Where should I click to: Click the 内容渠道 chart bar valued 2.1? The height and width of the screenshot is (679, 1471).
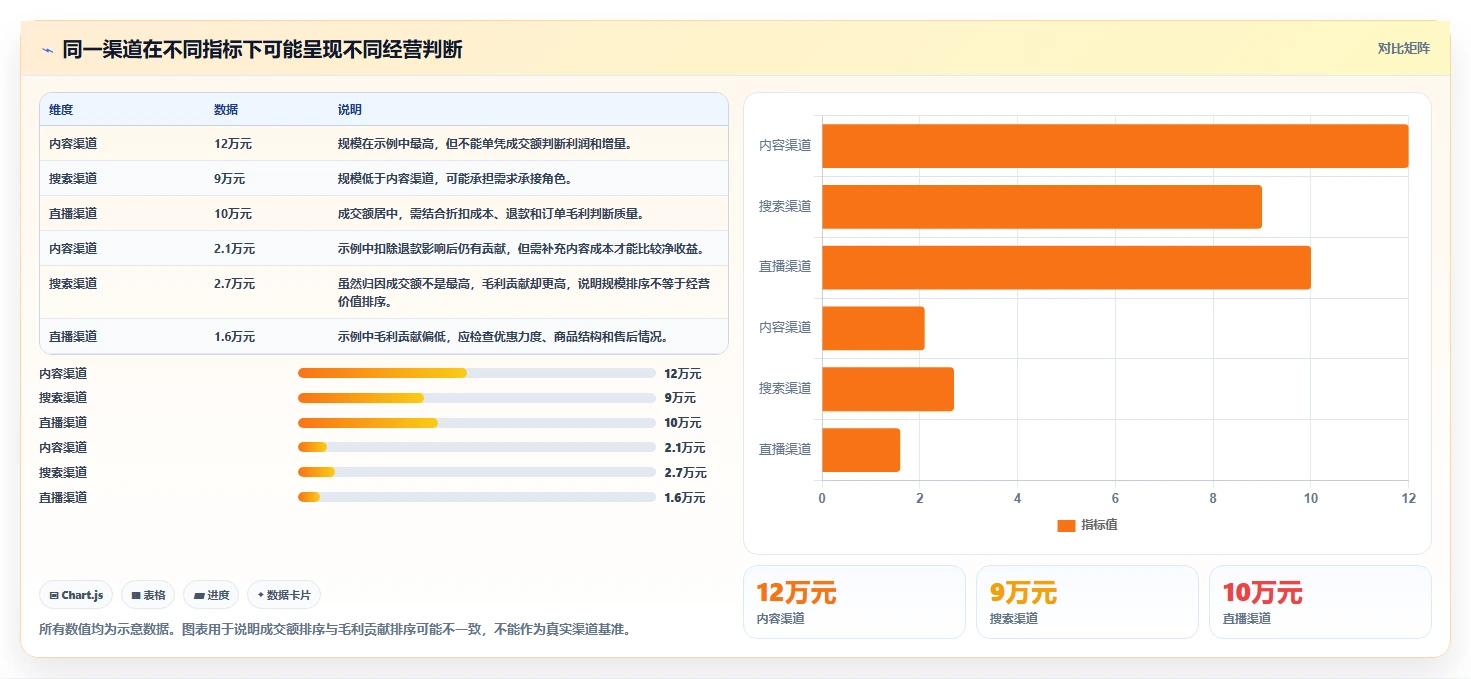(873, 328)
